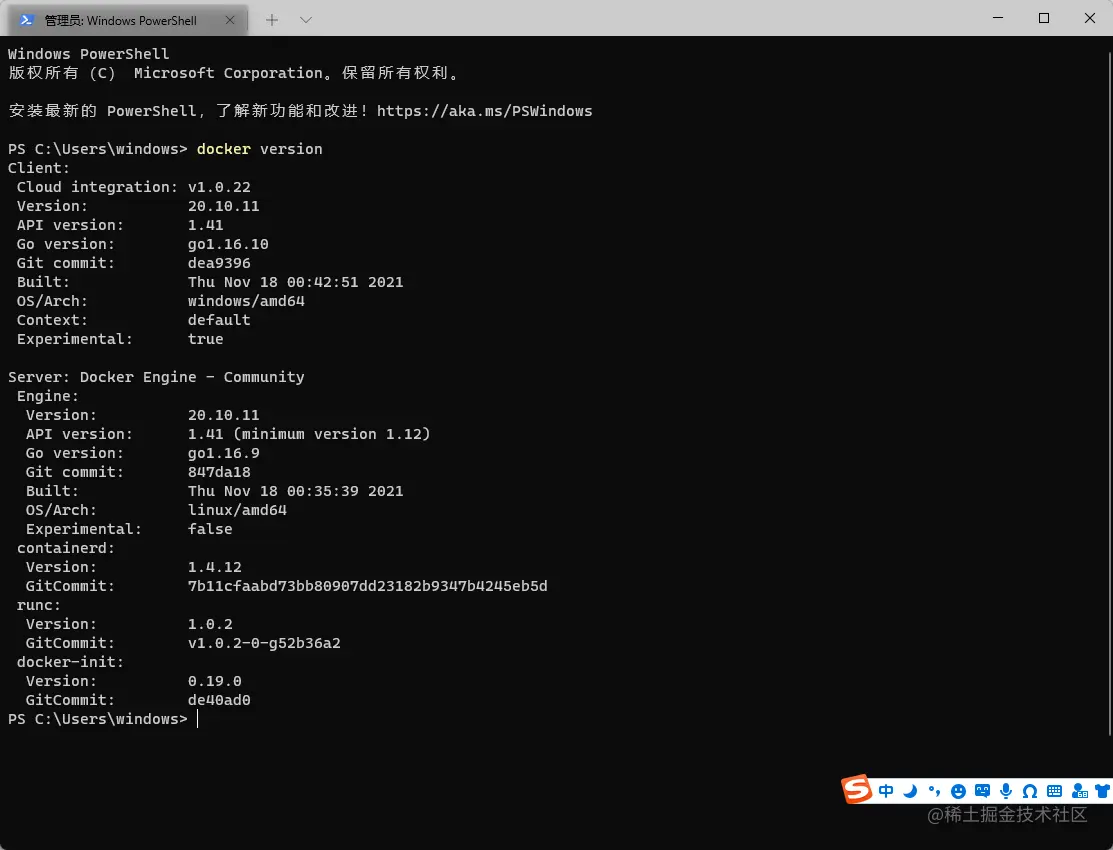Click runc GitCommit v1.0.2-0-g52b36a2
The width and height of the screenshot is (1113, 850).
264,643
